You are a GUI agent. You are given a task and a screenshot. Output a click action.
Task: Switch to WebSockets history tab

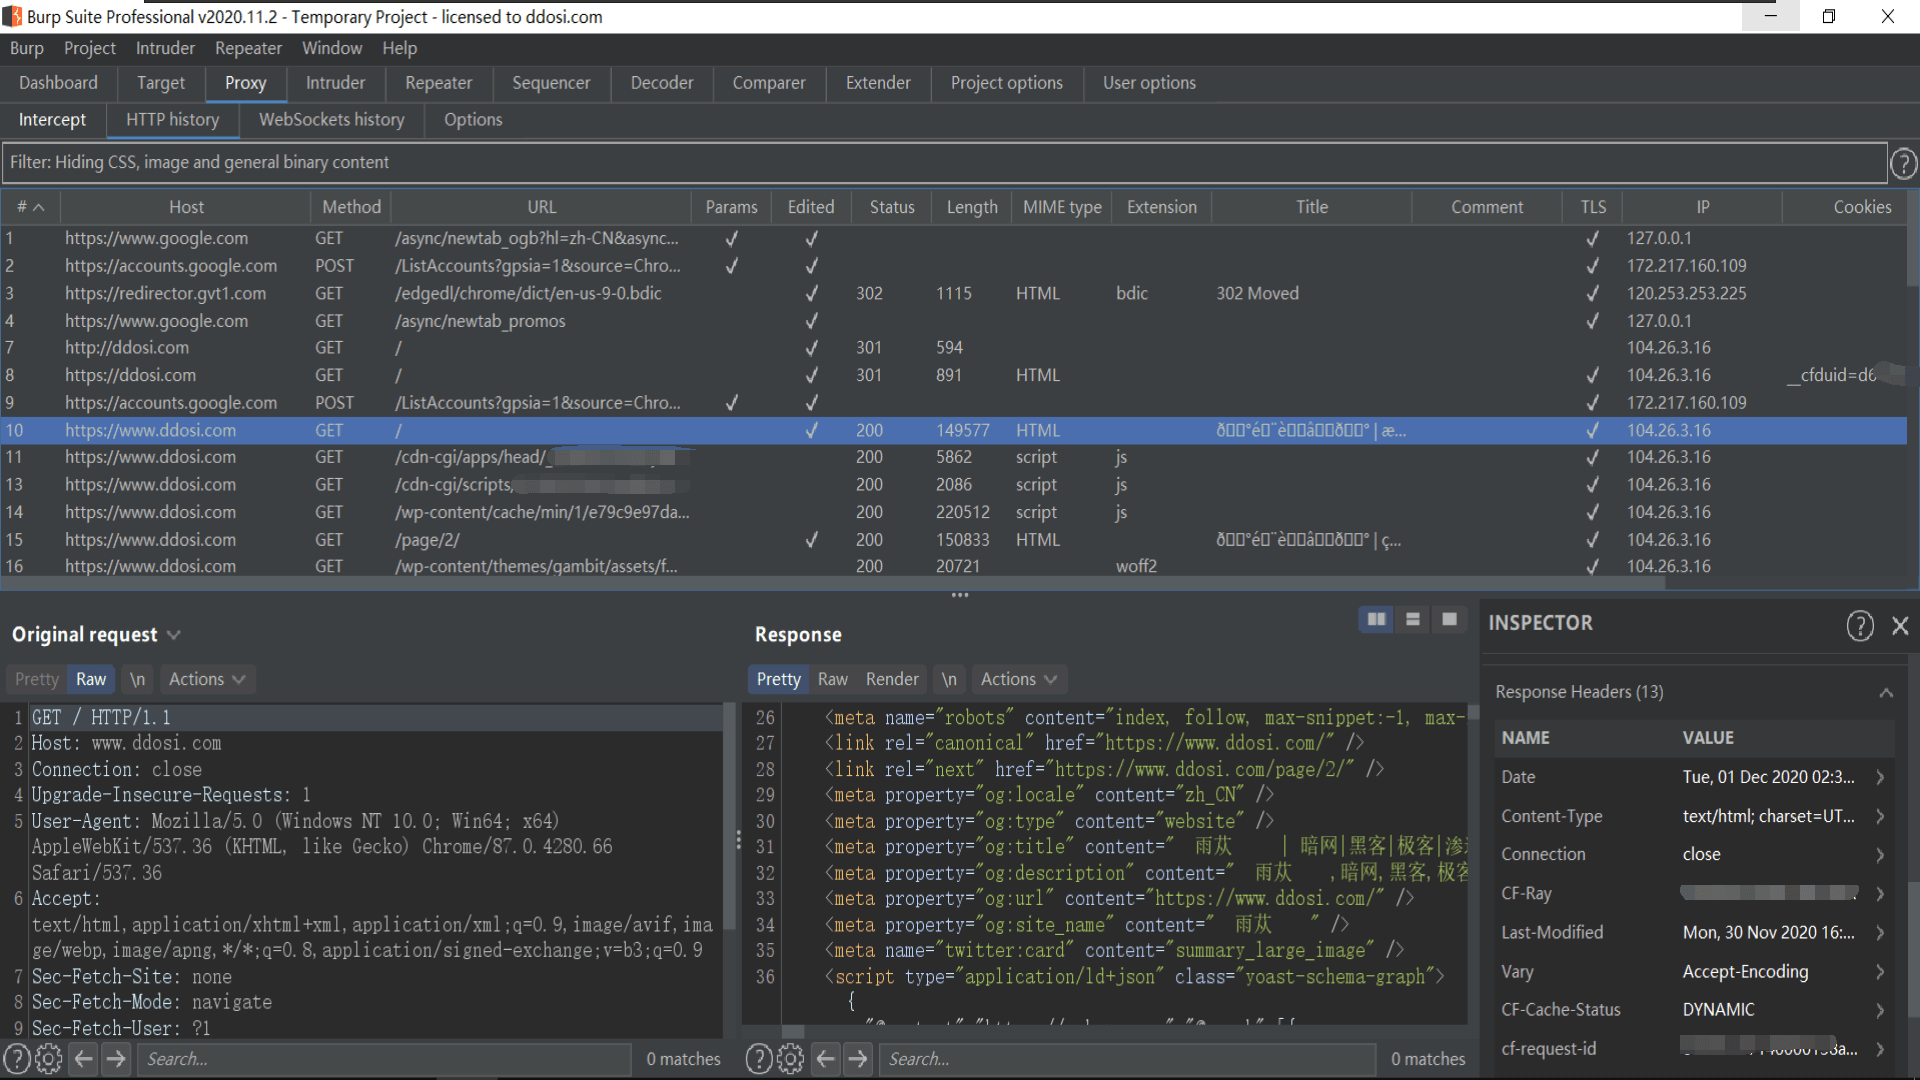(x=331, y=119)
